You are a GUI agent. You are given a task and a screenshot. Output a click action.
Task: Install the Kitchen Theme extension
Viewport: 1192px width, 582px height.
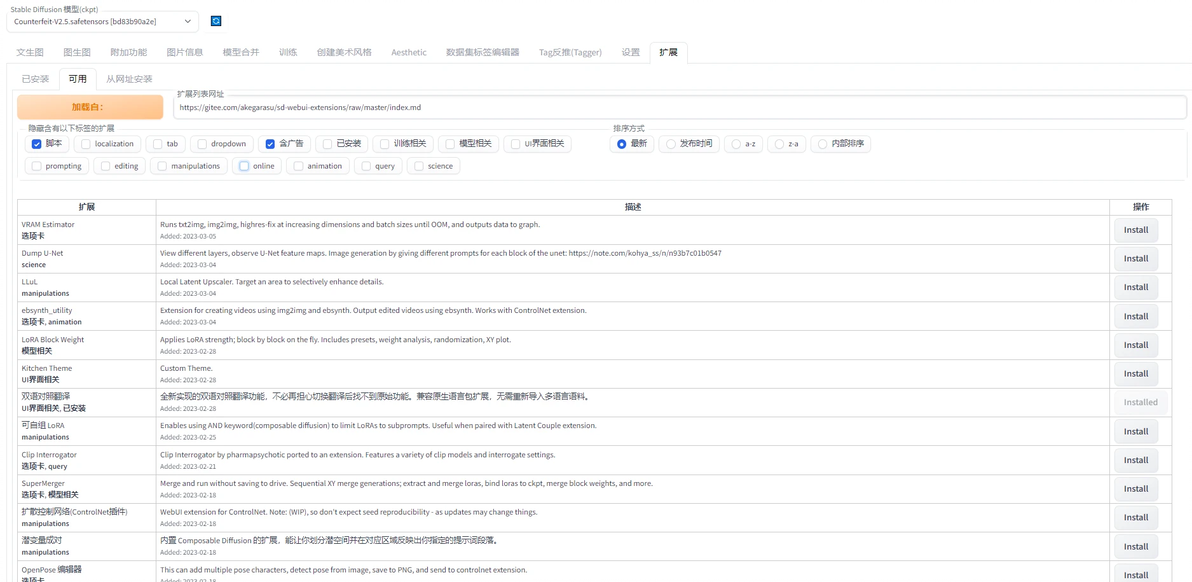[x=1136, y=374]
